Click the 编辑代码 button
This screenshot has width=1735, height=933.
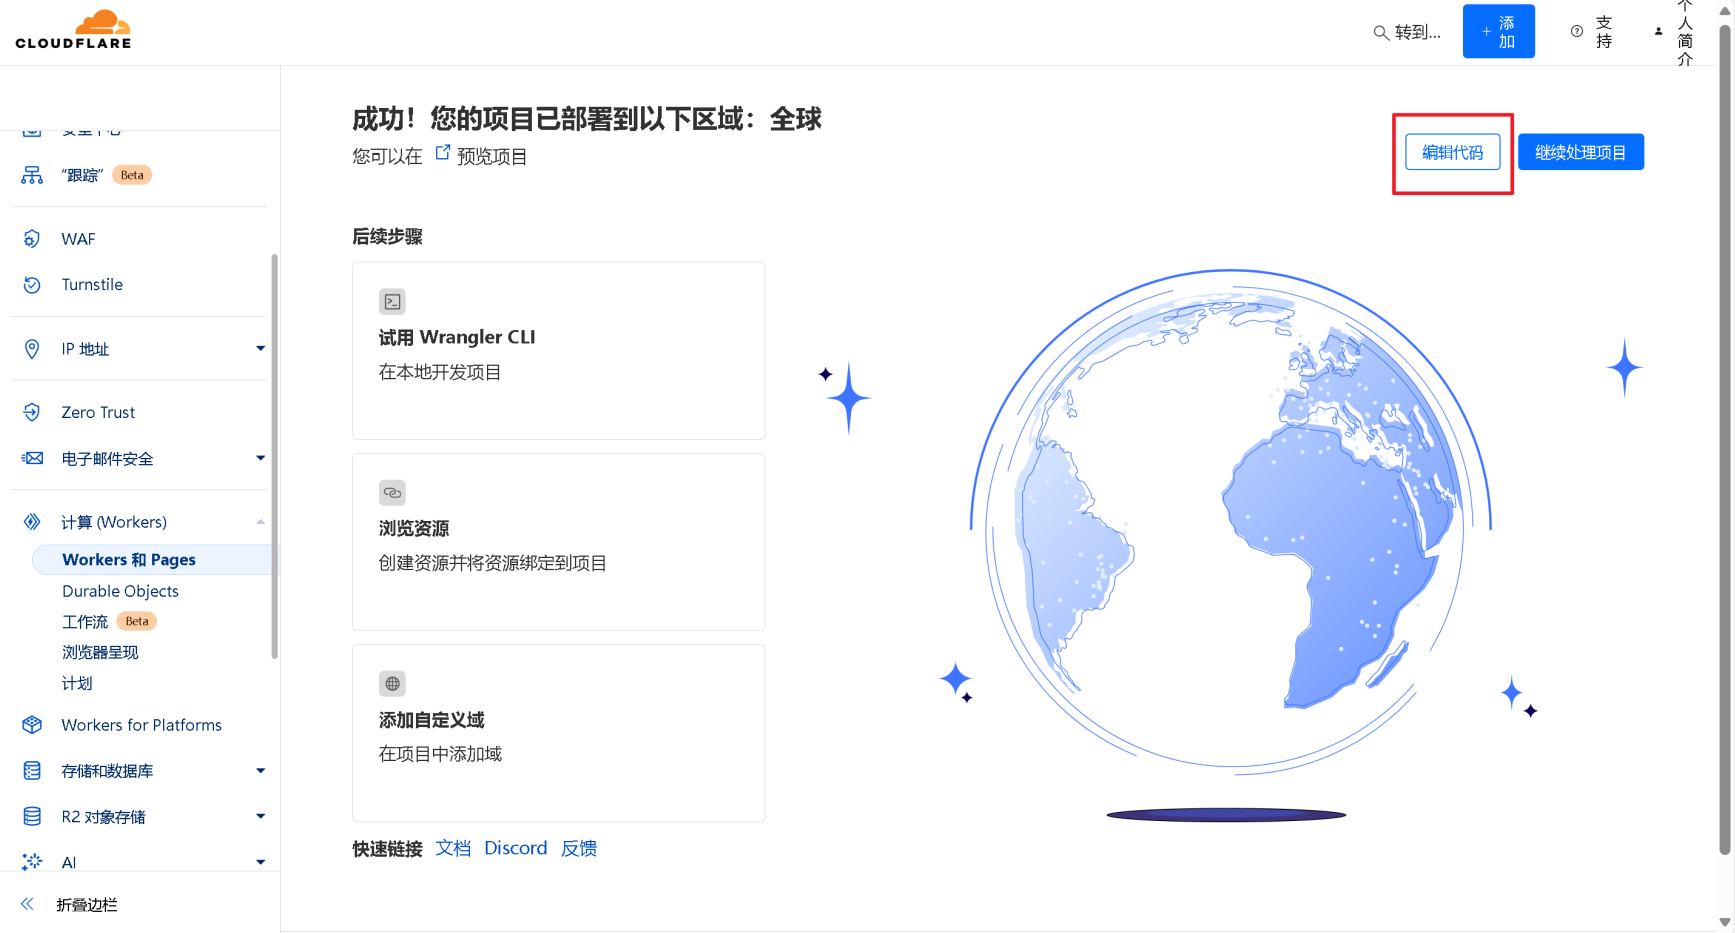click(x=1452, y=152)
